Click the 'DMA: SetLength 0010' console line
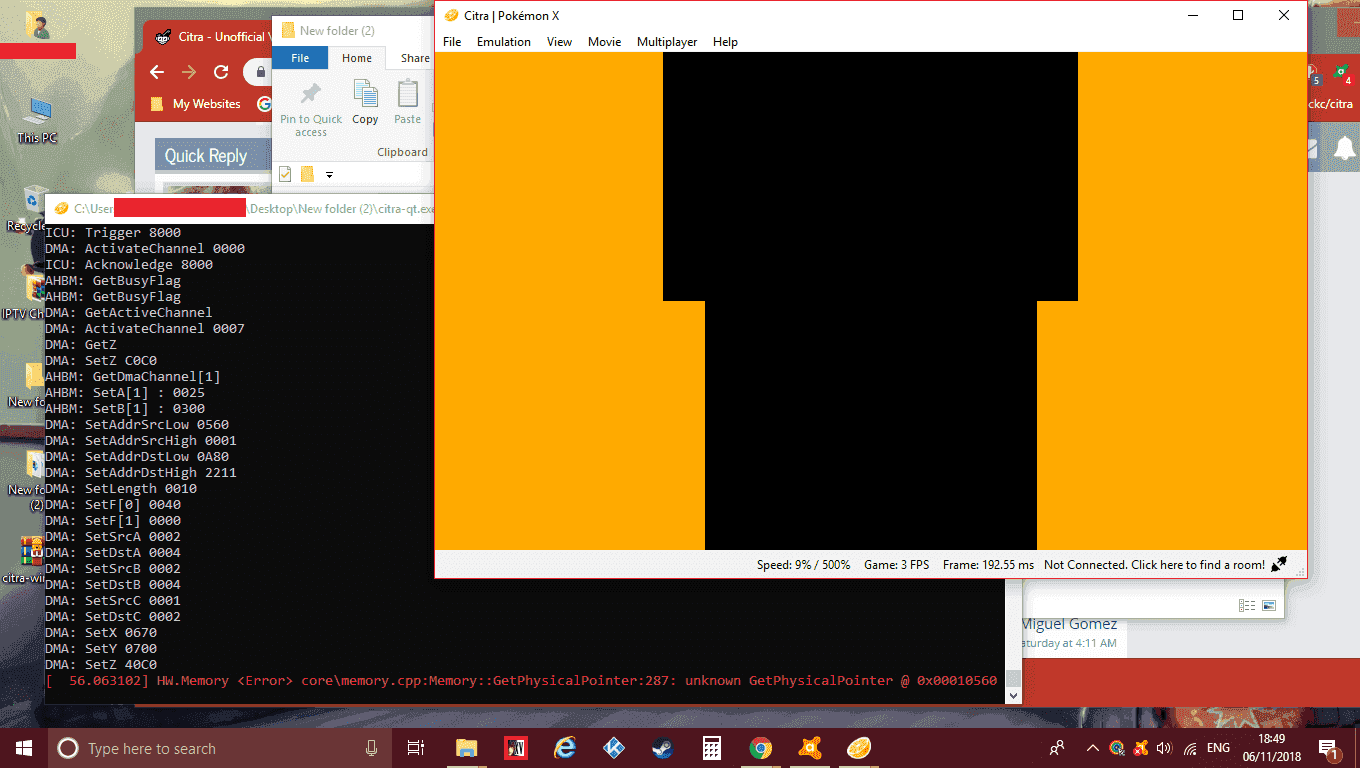The image size is (1360, 768). click(121, 489)
